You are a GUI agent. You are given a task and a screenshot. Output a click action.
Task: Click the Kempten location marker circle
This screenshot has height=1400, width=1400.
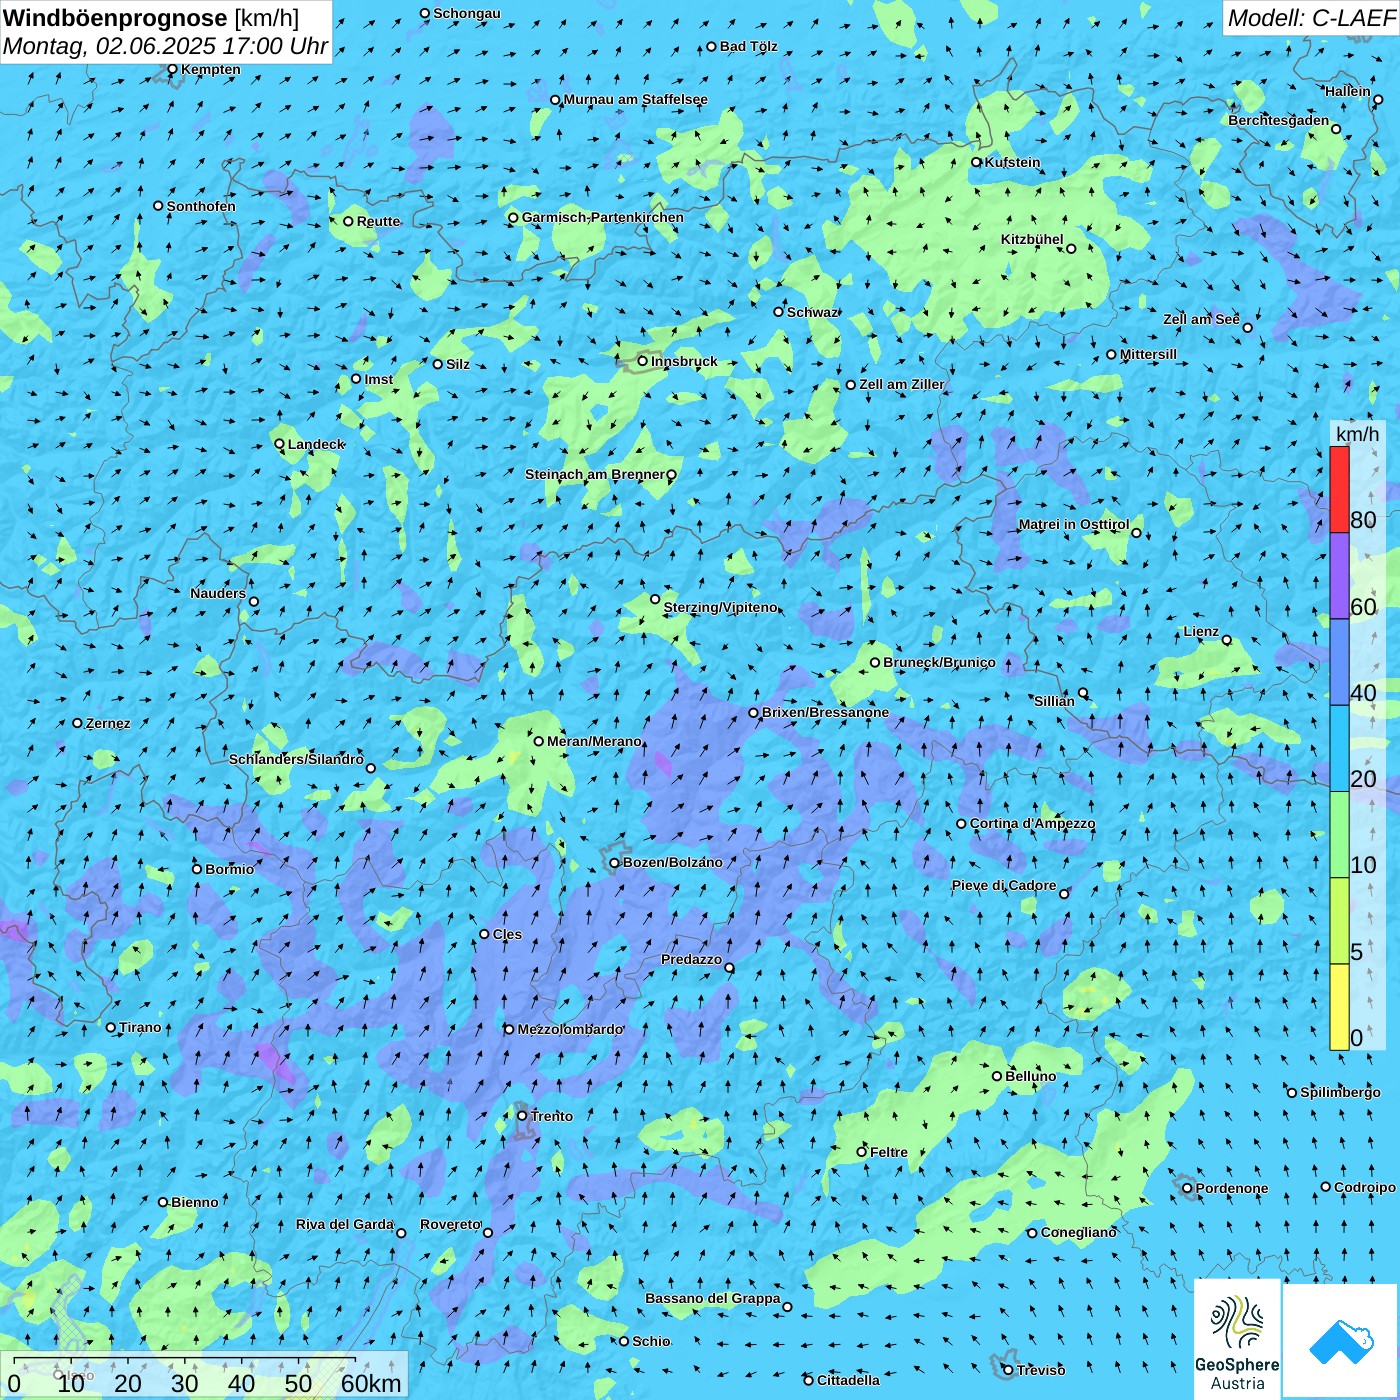tap(172, 69)
